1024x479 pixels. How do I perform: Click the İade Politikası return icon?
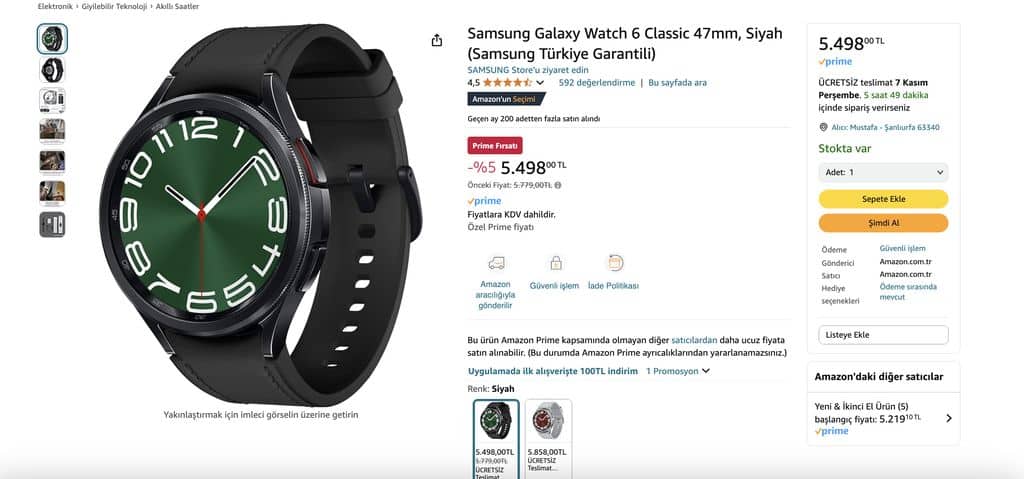[615, 263]
